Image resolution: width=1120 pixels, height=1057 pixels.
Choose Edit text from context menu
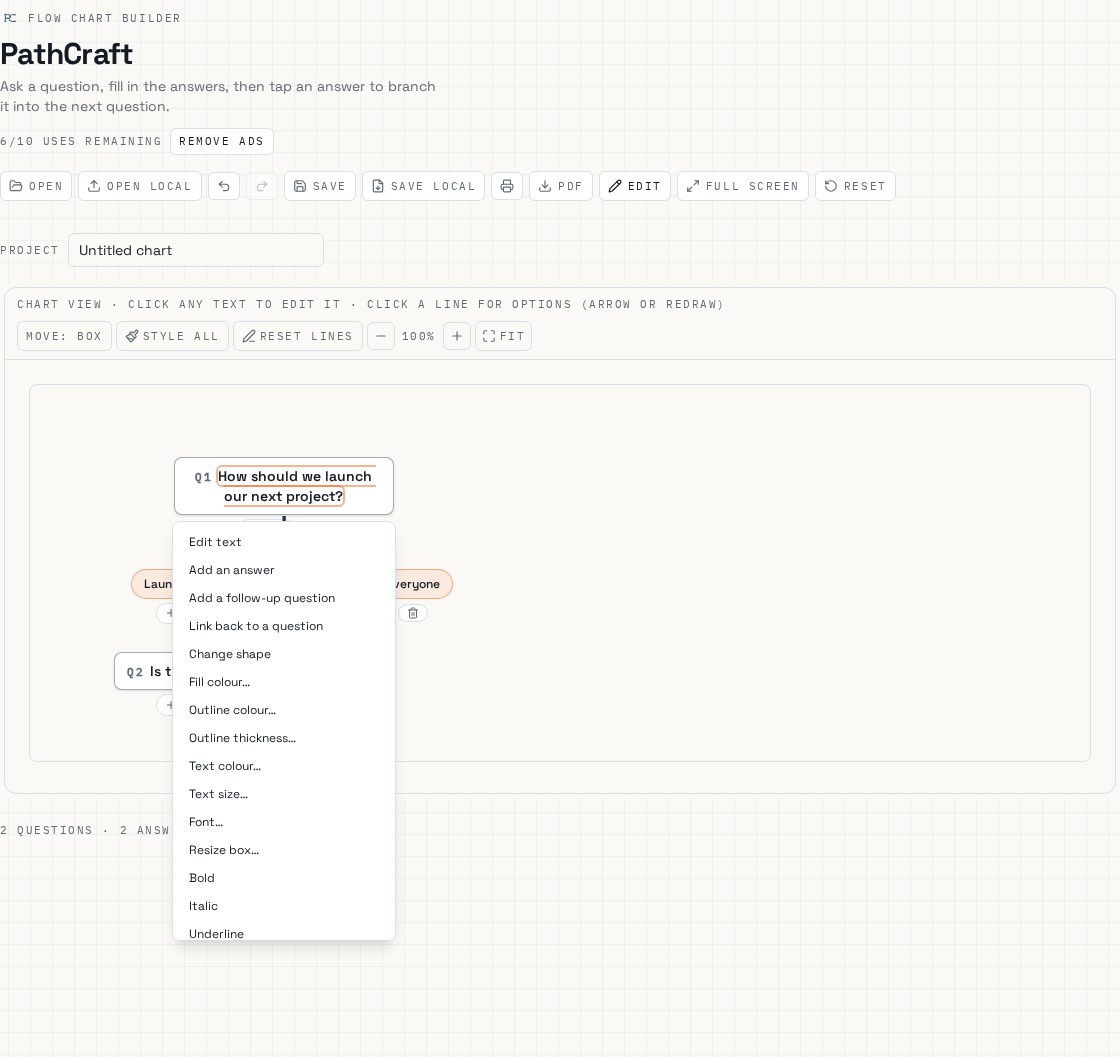(284, 542)
